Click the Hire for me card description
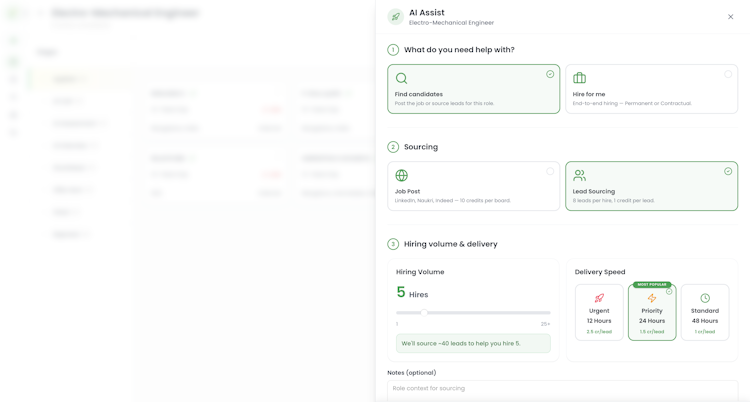 coord(632,103)
